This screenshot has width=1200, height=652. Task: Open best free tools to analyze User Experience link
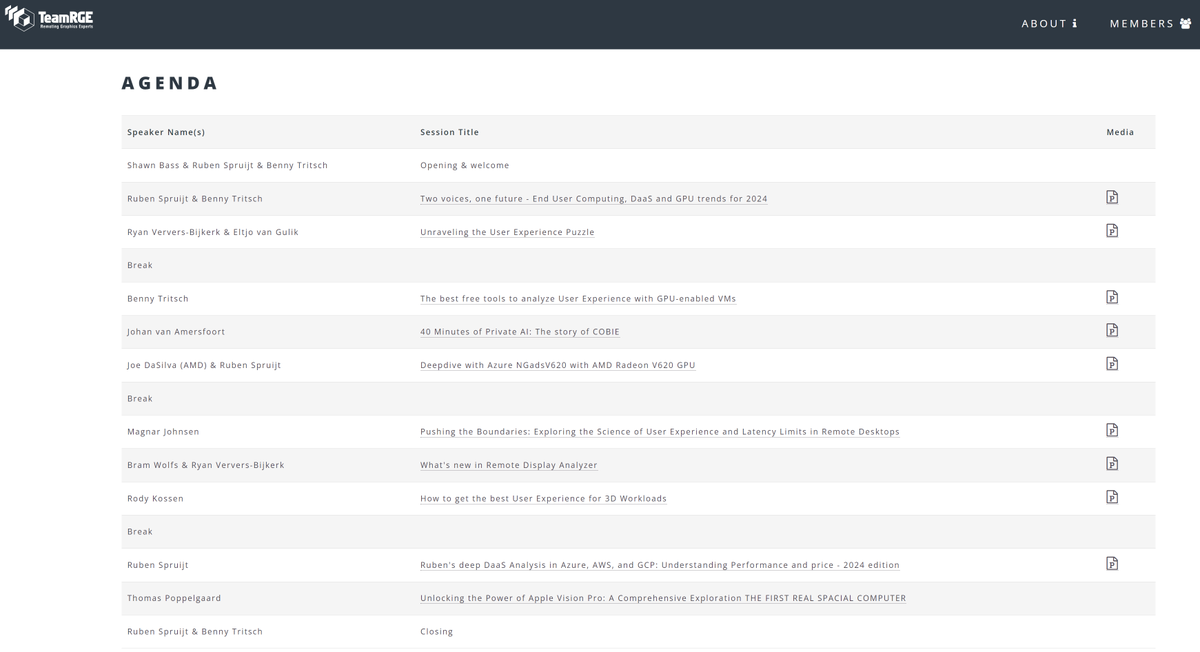(x=578, y=299)
